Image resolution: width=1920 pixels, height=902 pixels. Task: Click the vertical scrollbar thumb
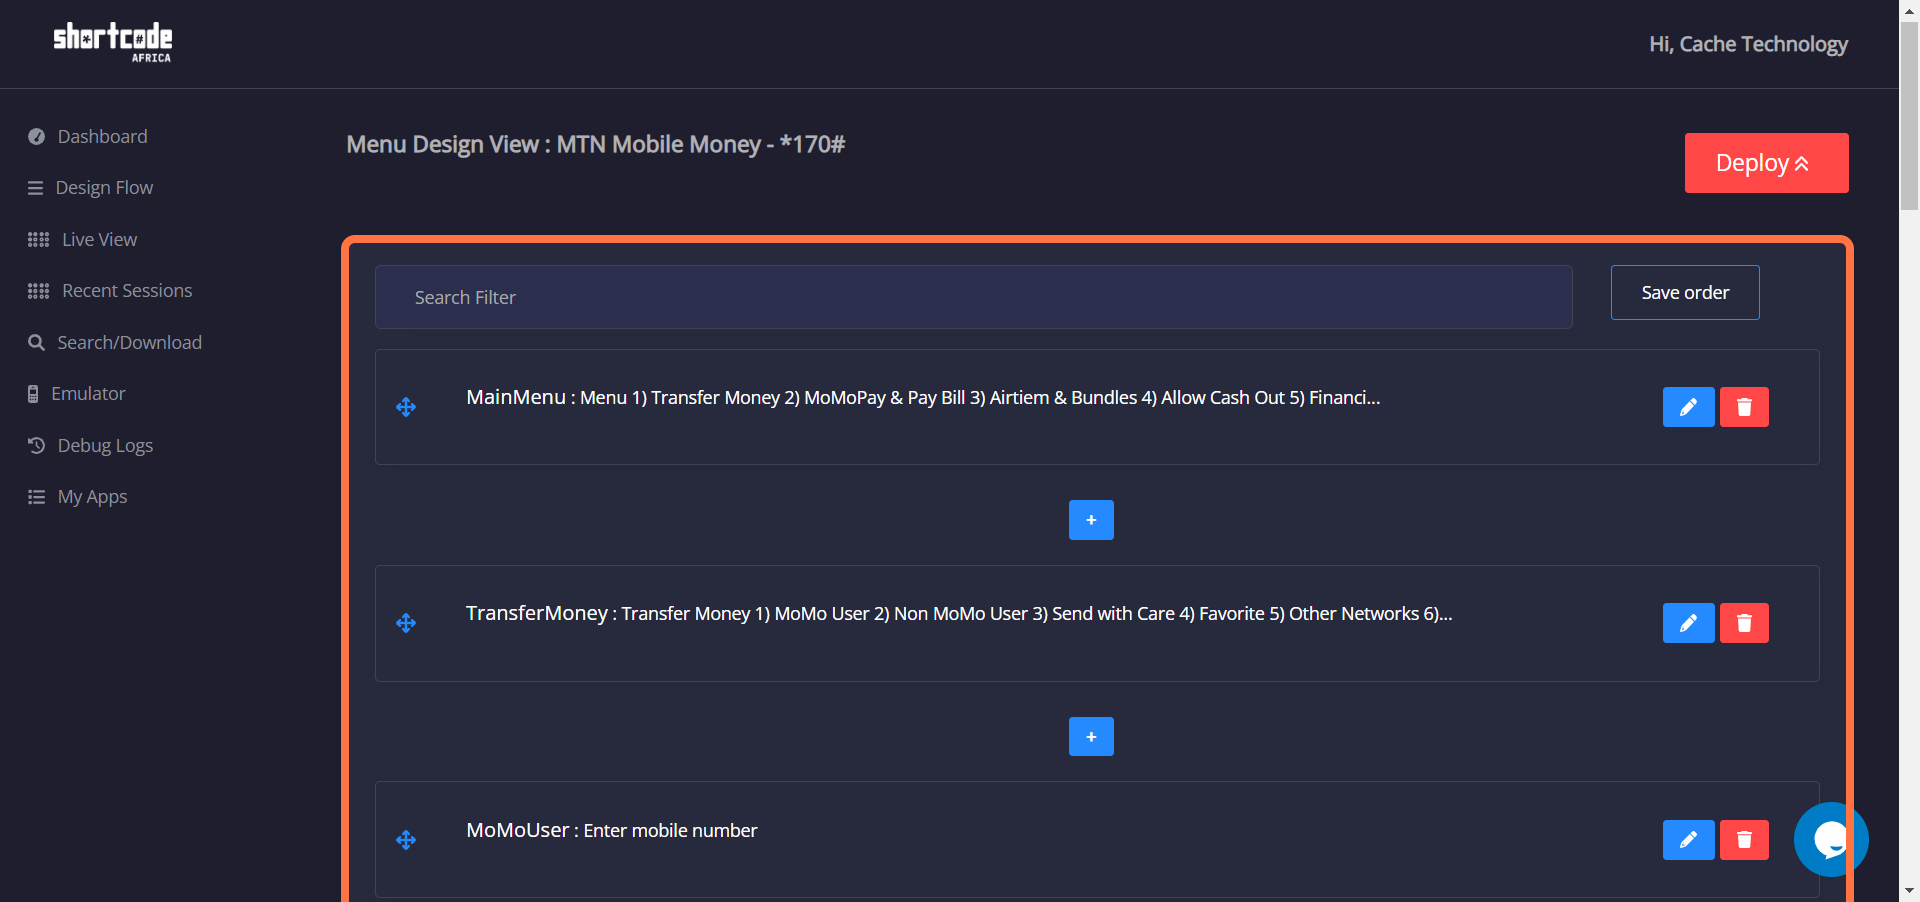(x=1909, y=115)
